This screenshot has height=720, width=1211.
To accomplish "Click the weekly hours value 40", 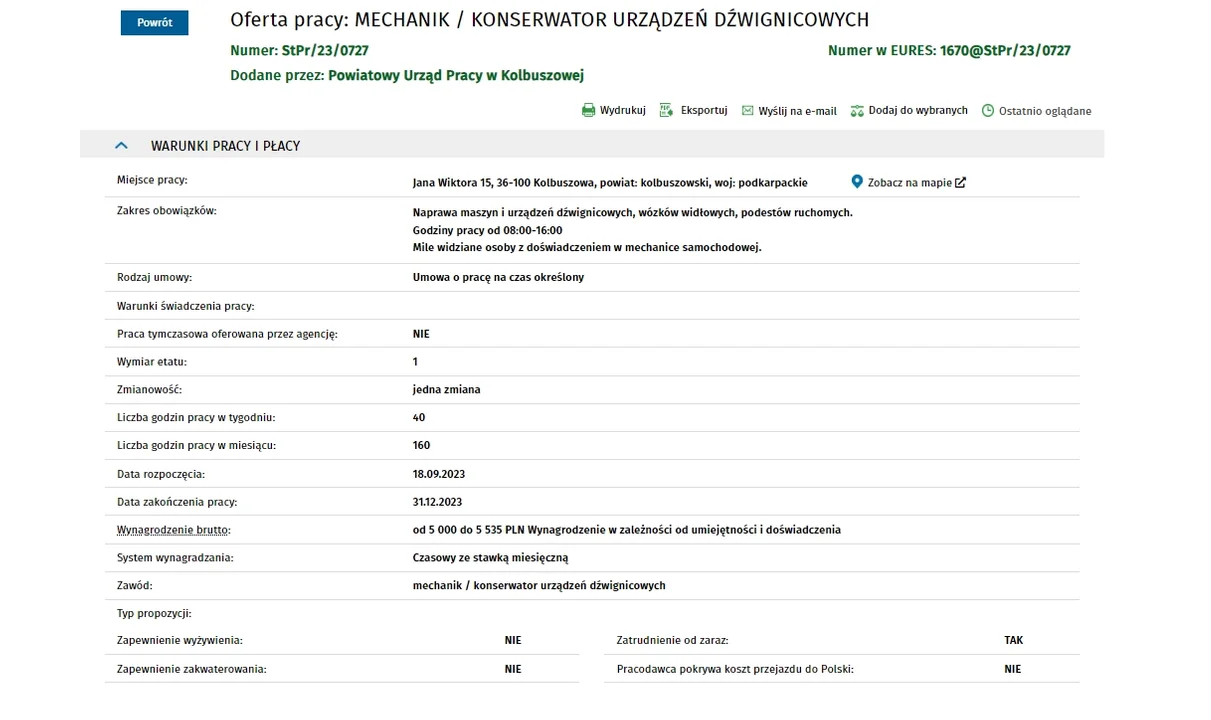I will [419, 417].
